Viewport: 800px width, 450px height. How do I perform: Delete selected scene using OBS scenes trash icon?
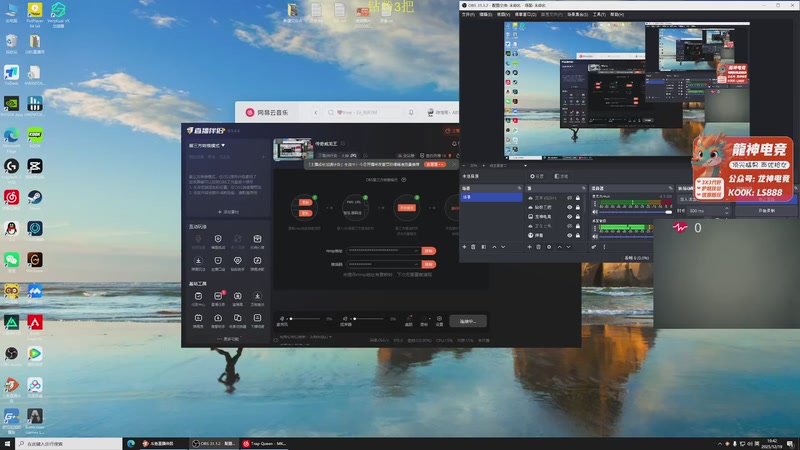click(473, 247)
